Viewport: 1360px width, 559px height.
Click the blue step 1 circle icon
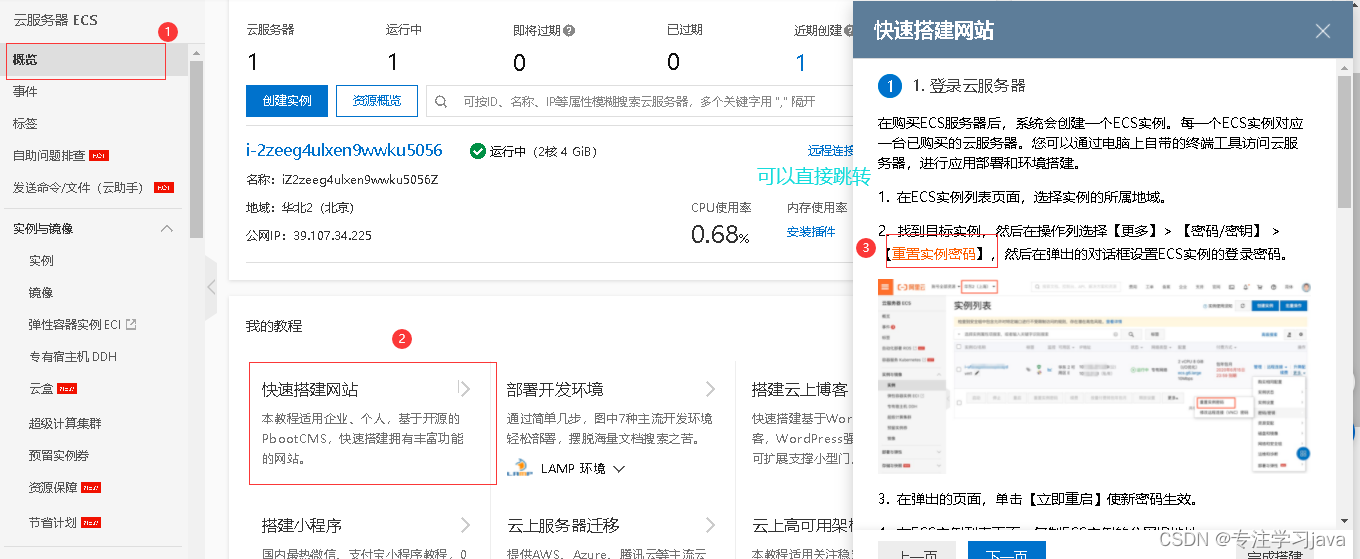coord(890,86)
